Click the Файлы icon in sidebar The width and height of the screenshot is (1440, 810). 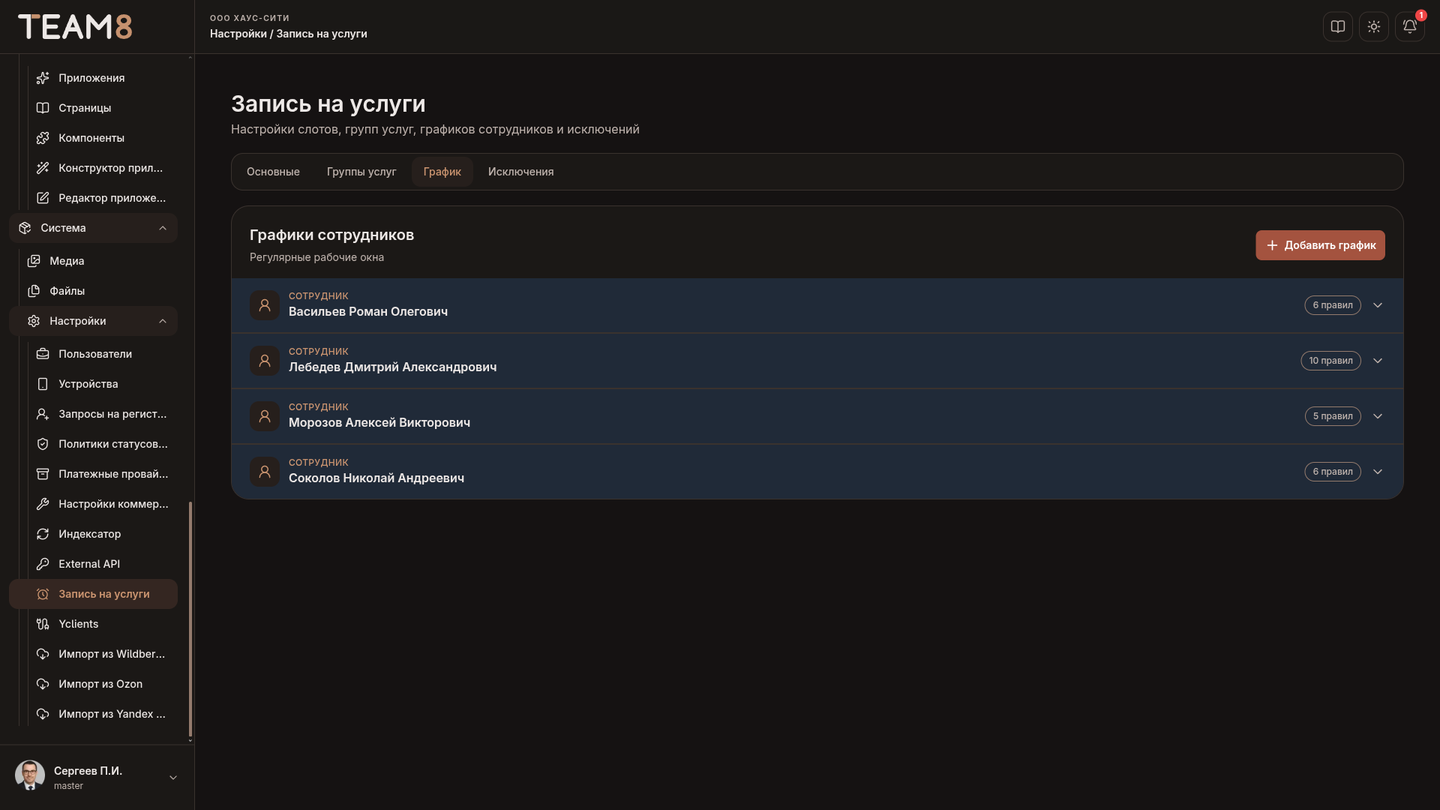34,291
